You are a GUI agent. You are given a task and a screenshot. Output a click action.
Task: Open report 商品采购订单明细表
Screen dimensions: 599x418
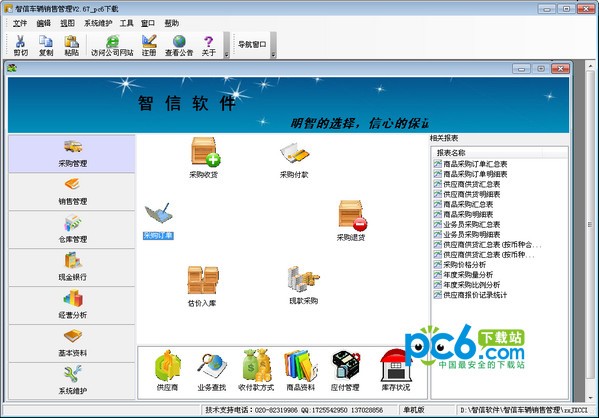[x=471, y=174]
